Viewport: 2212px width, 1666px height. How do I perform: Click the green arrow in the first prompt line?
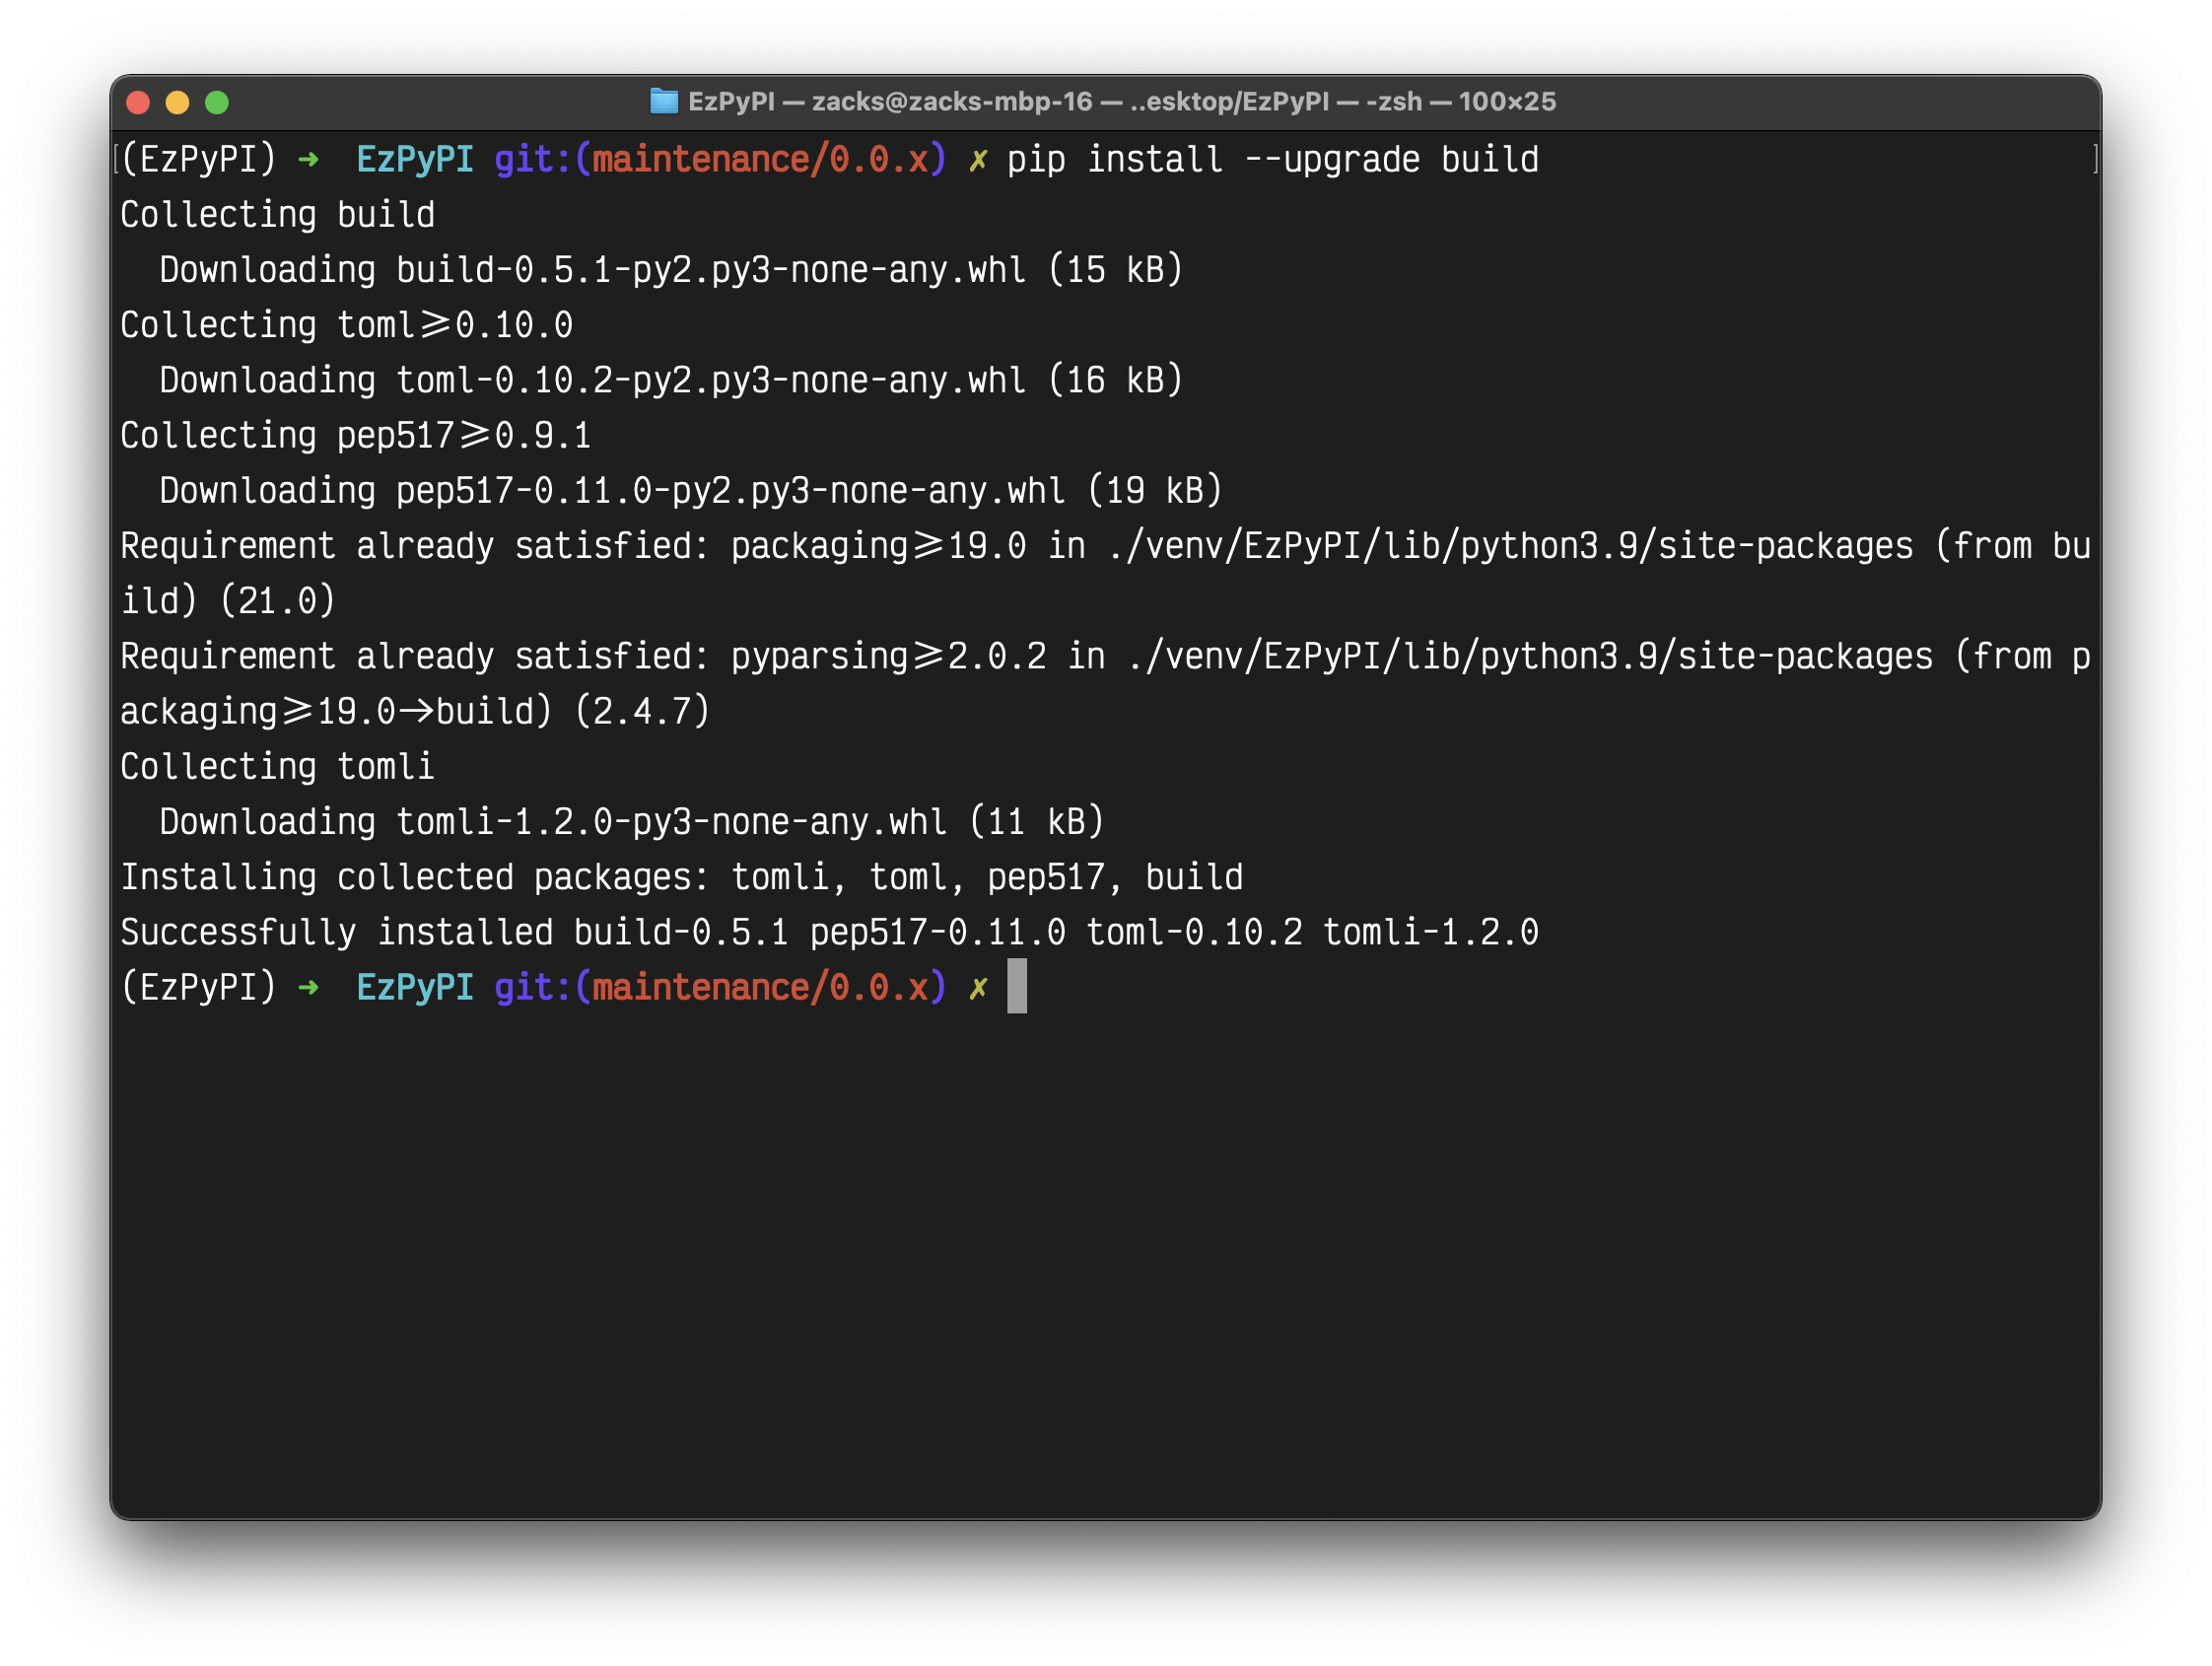[308, 160]
